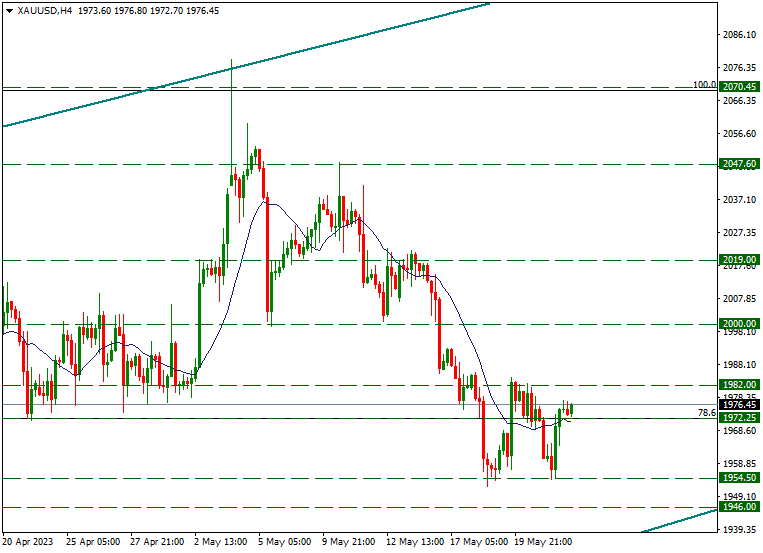763x553 pixels.
Task: Click the 100.0 Fibonacci level label
Action: coord(704,85)
